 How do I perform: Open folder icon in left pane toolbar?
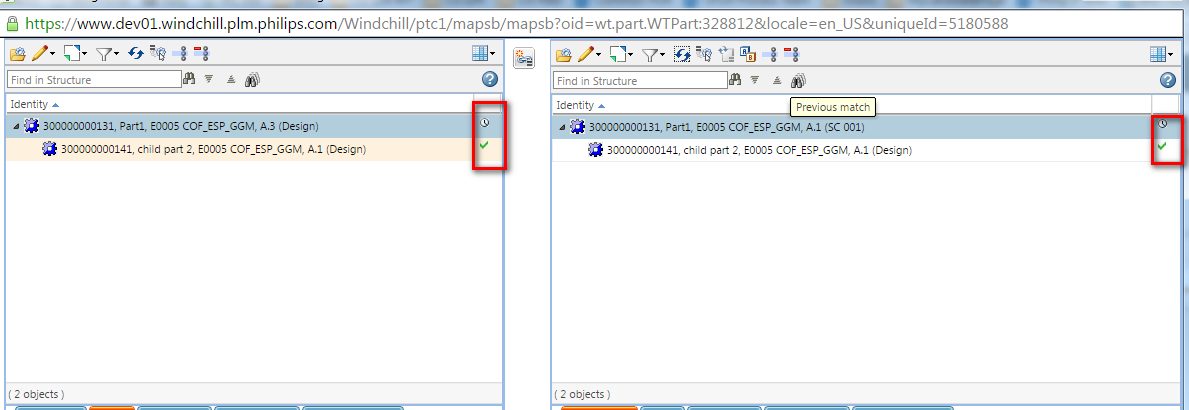(x=17, y=54)
